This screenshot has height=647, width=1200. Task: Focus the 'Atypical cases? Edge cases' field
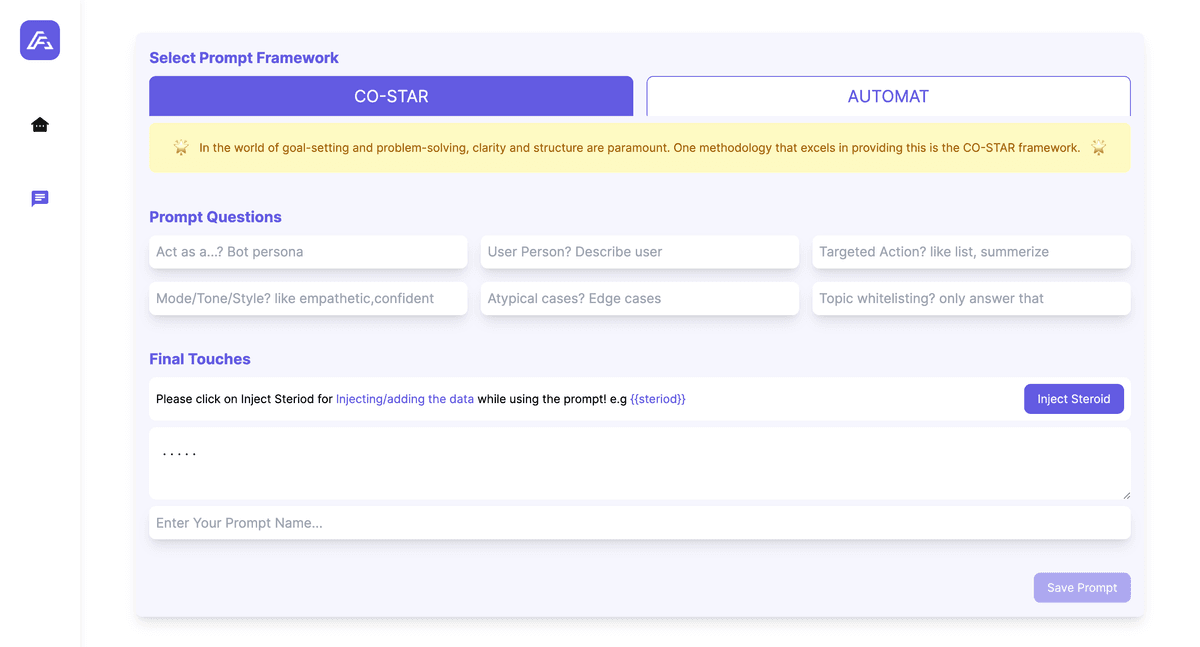pos(639,298)
